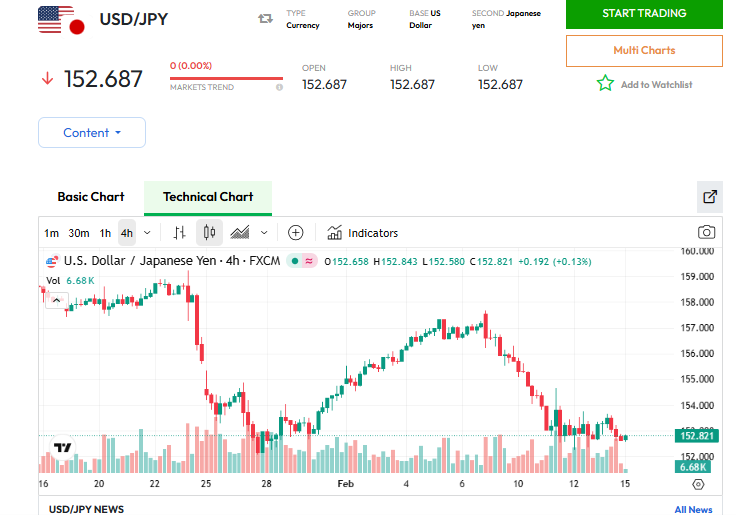Take a chart snapshot with camera icon
Screen dimensions: 736x515
(x=707, y=233)
